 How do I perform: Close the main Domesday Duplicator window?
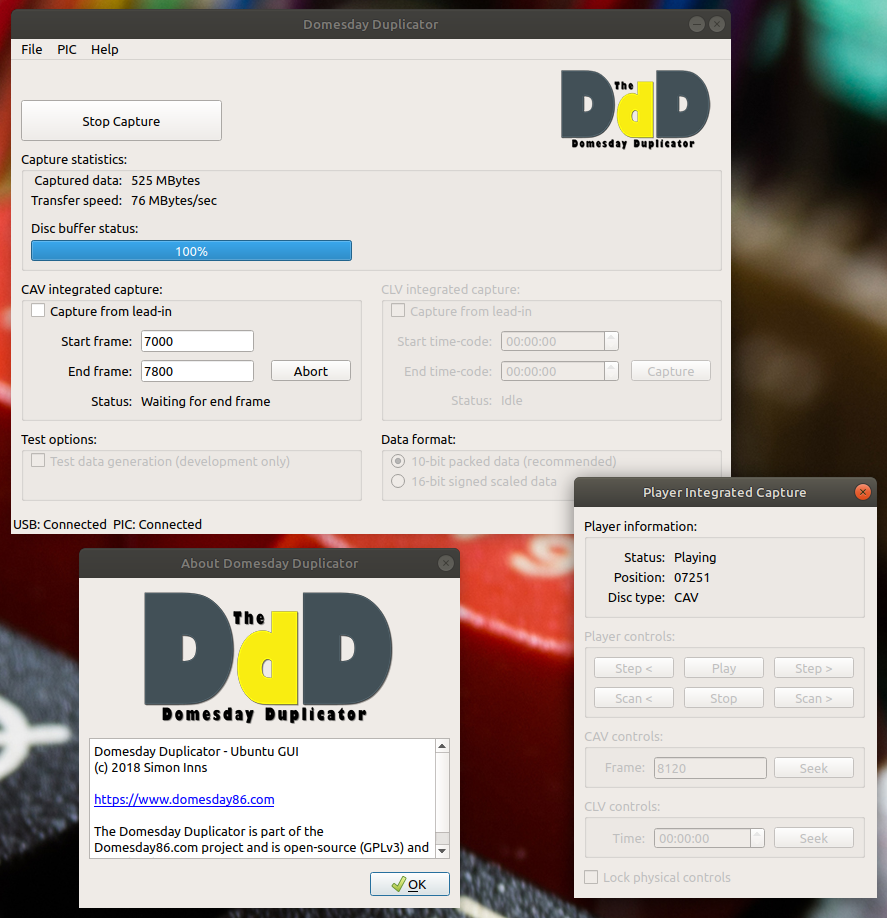pyautogui.click(x=716, y=24)
